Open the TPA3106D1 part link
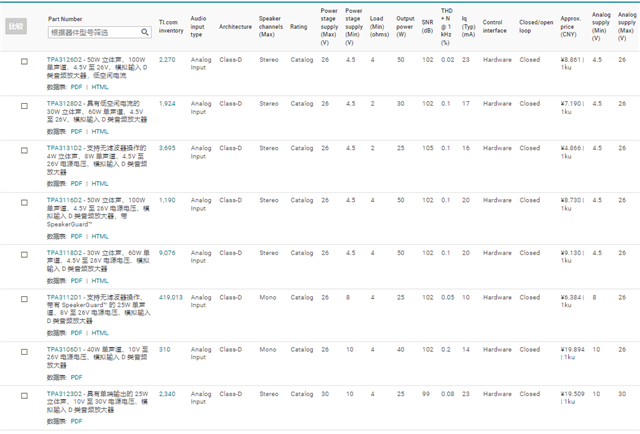Image resolution: width=640 pixels, height=434 pixels. click(64, 349)
